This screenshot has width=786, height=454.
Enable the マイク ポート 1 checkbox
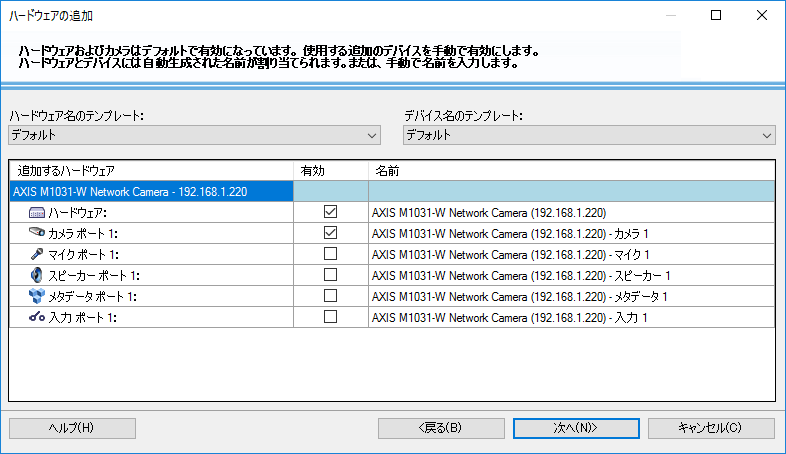330,254
